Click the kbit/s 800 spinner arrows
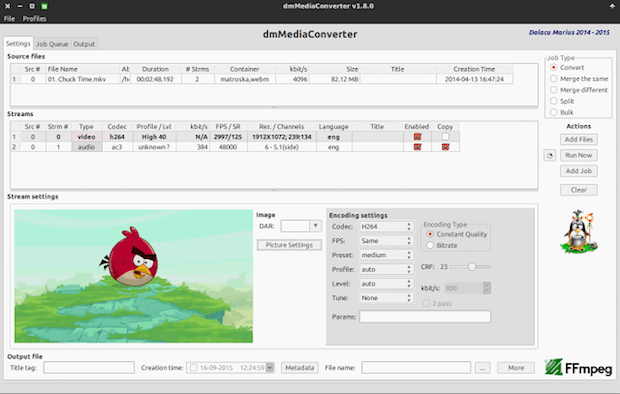 click(x=487, y=288)
